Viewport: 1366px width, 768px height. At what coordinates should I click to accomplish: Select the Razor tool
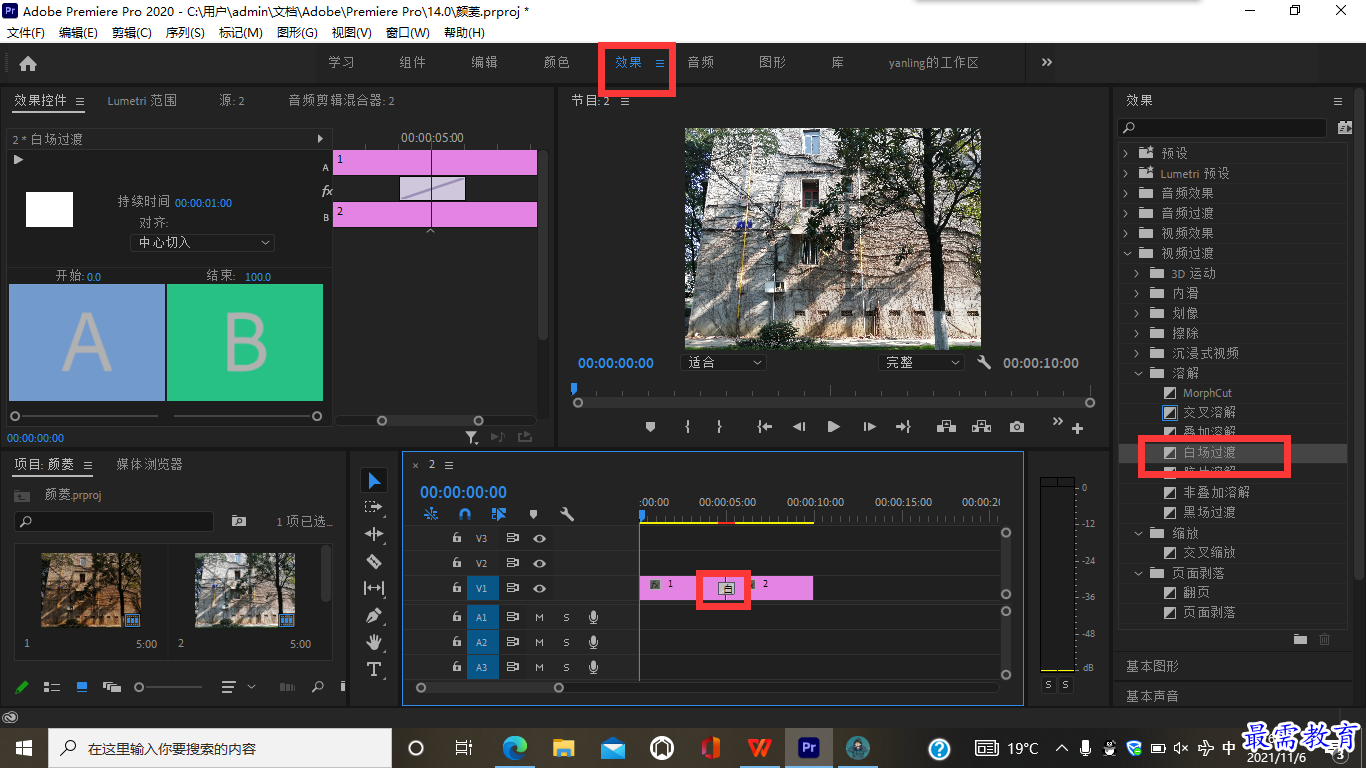click(x=374, y=561)
